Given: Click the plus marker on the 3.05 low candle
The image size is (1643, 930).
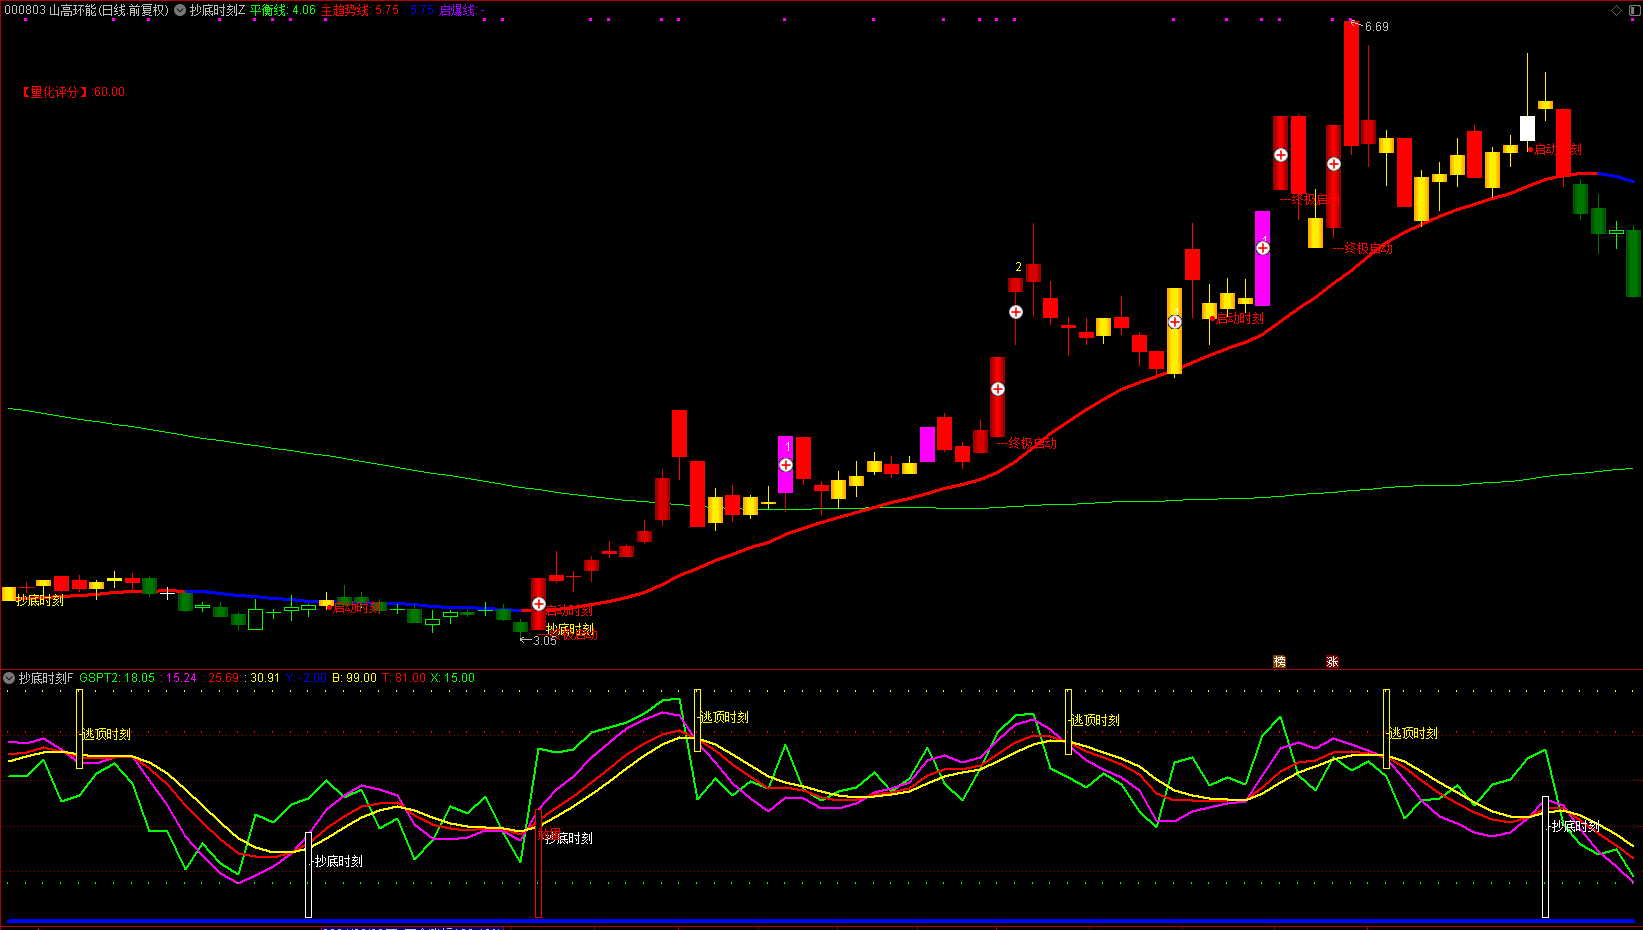Looking at the screenshot, I should coord(539,604).
